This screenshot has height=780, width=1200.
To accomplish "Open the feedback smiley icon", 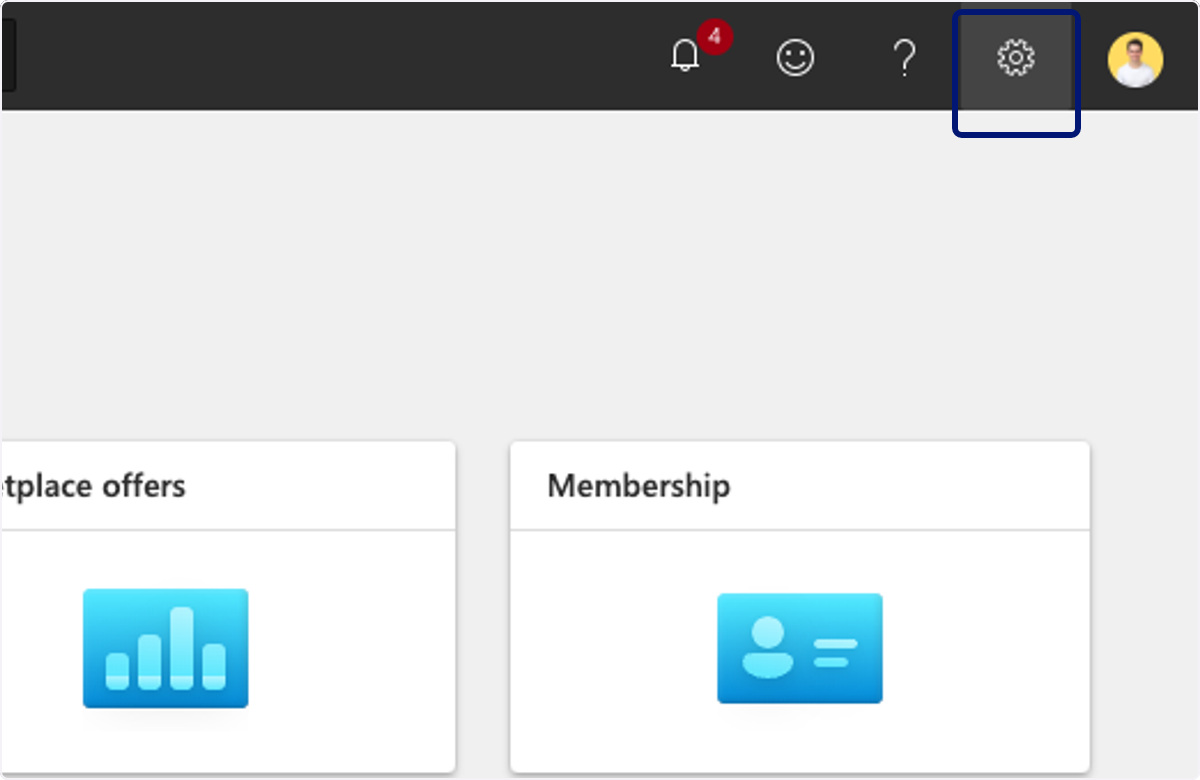I will click(x=796, y=58).
